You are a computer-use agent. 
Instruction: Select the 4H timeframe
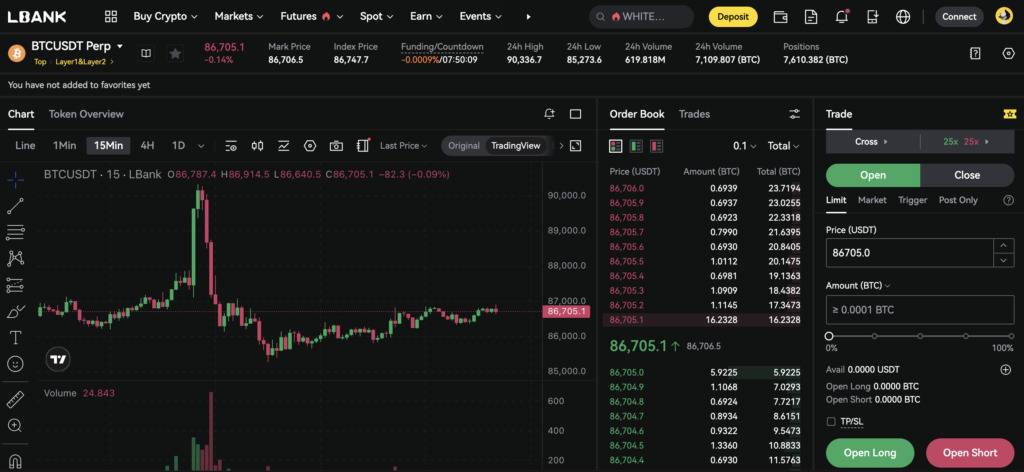click(x=148, y=146)
